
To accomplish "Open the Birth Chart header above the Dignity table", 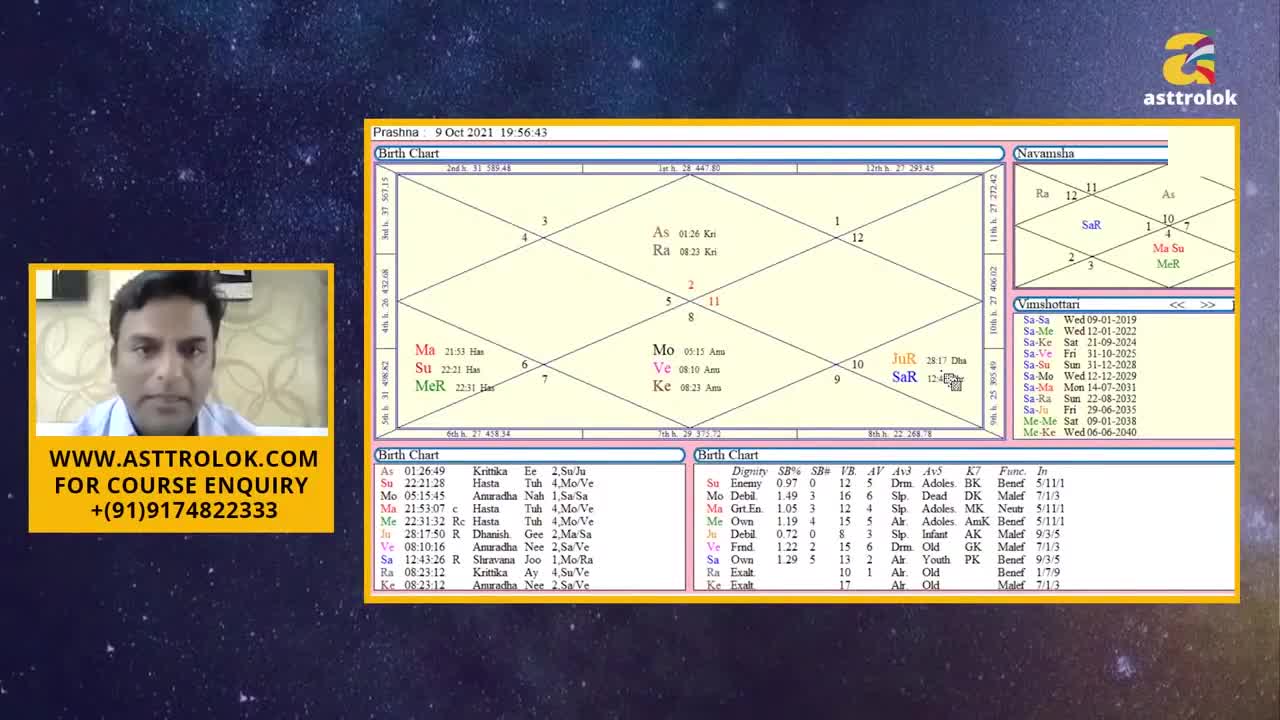I will 964,455.
